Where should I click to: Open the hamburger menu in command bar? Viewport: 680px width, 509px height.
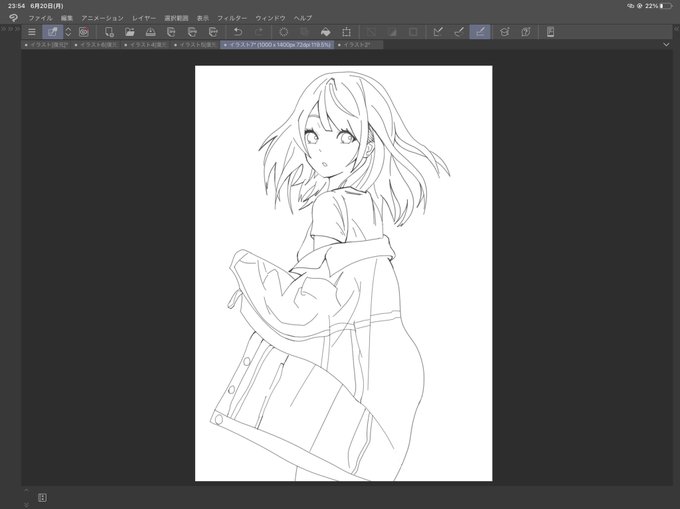(x=32, y=32)
